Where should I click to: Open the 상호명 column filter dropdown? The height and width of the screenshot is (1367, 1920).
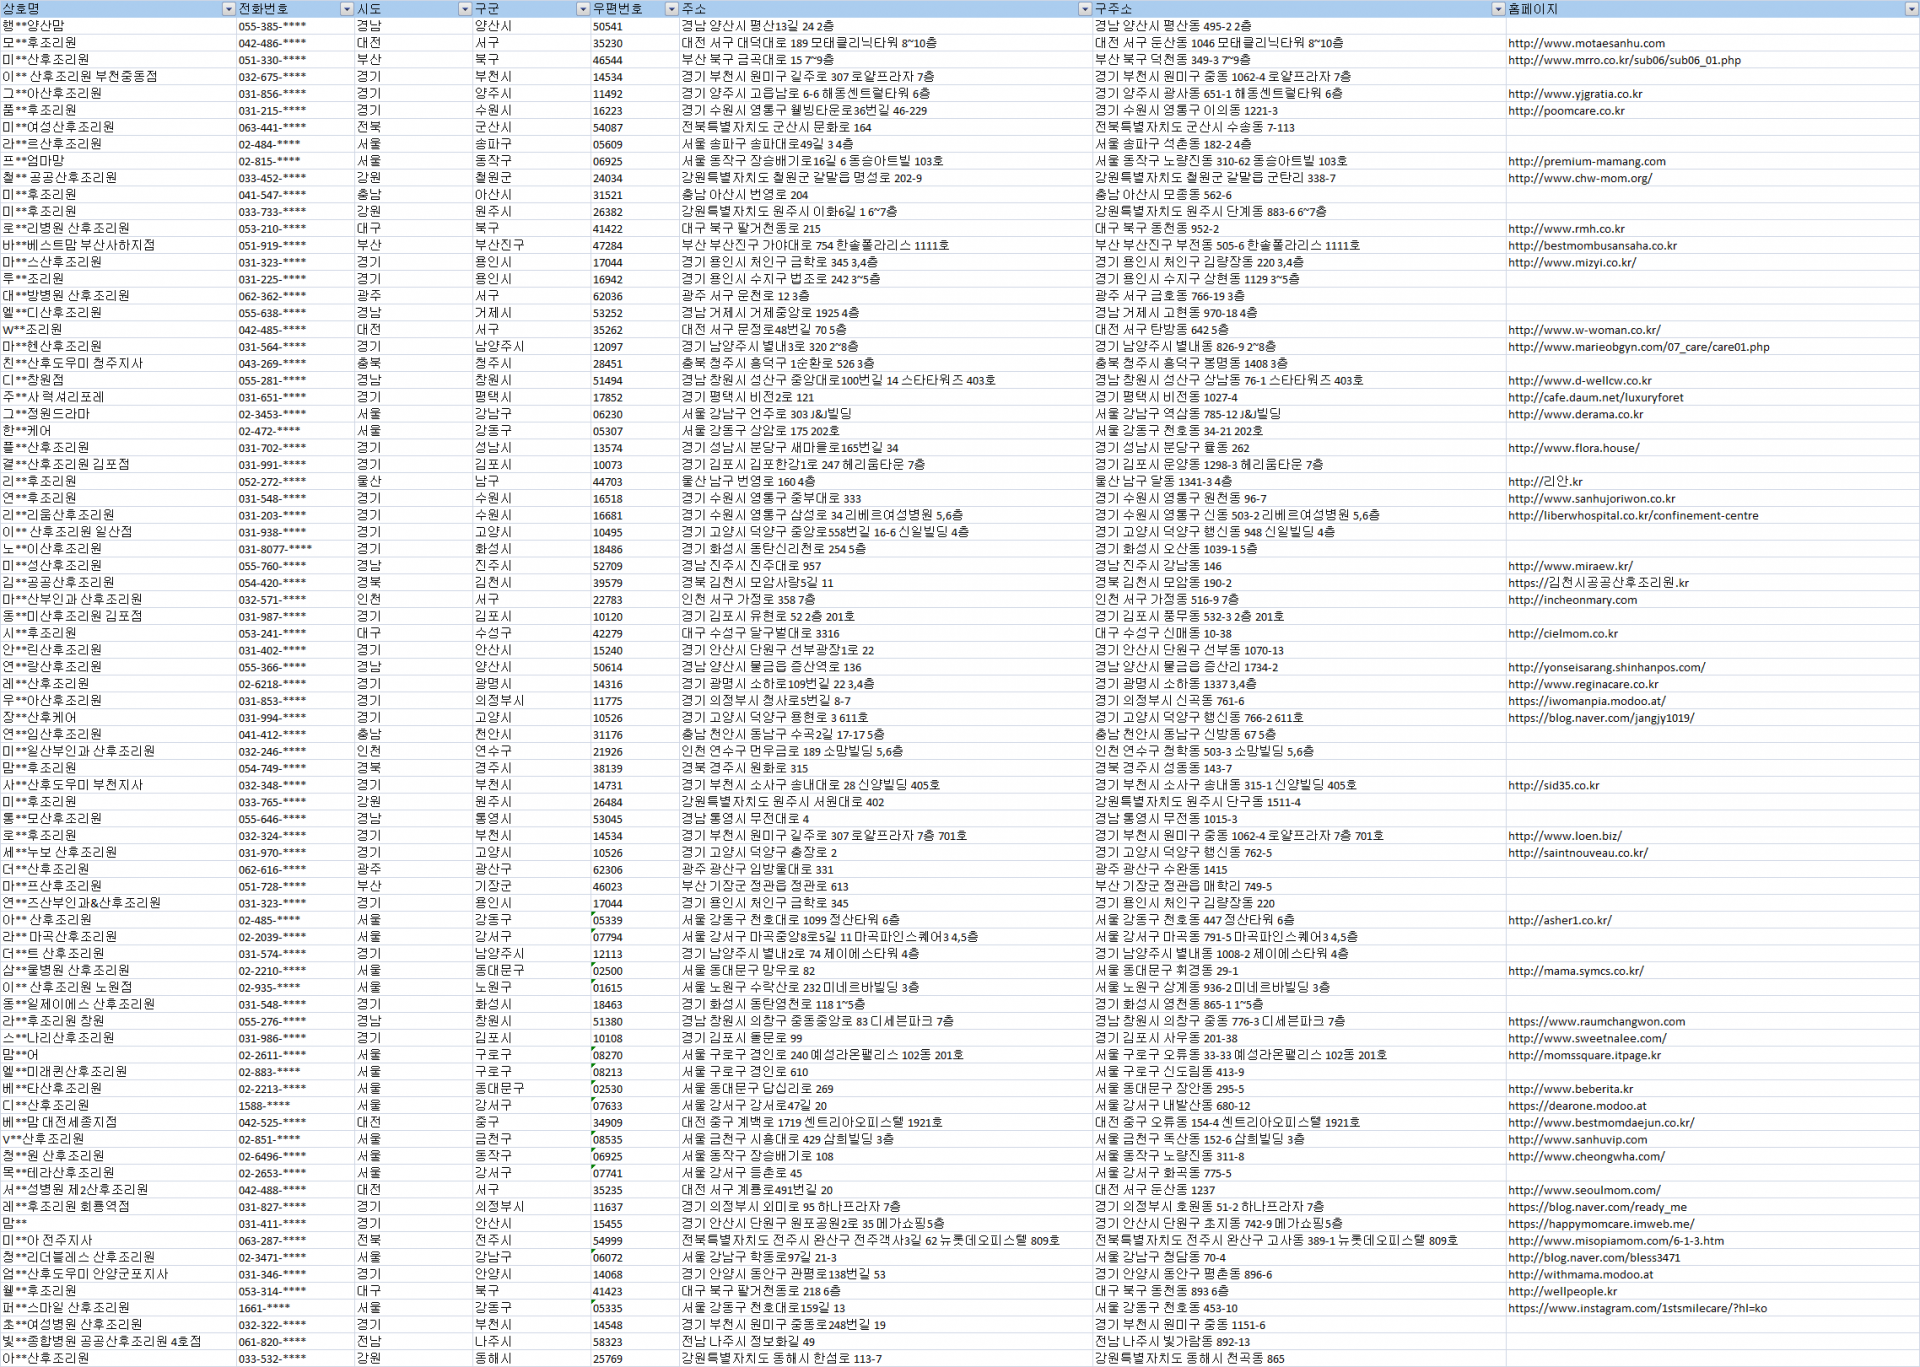[x=228, y=9]
